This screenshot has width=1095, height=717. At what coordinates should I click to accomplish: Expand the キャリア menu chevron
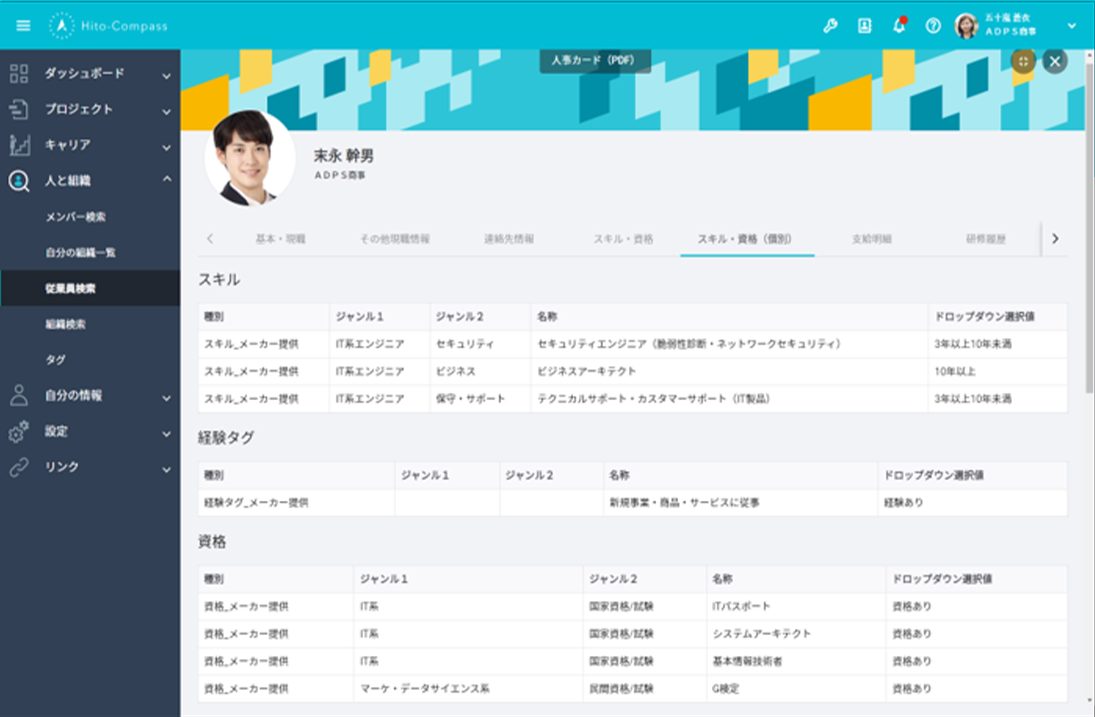166,147
